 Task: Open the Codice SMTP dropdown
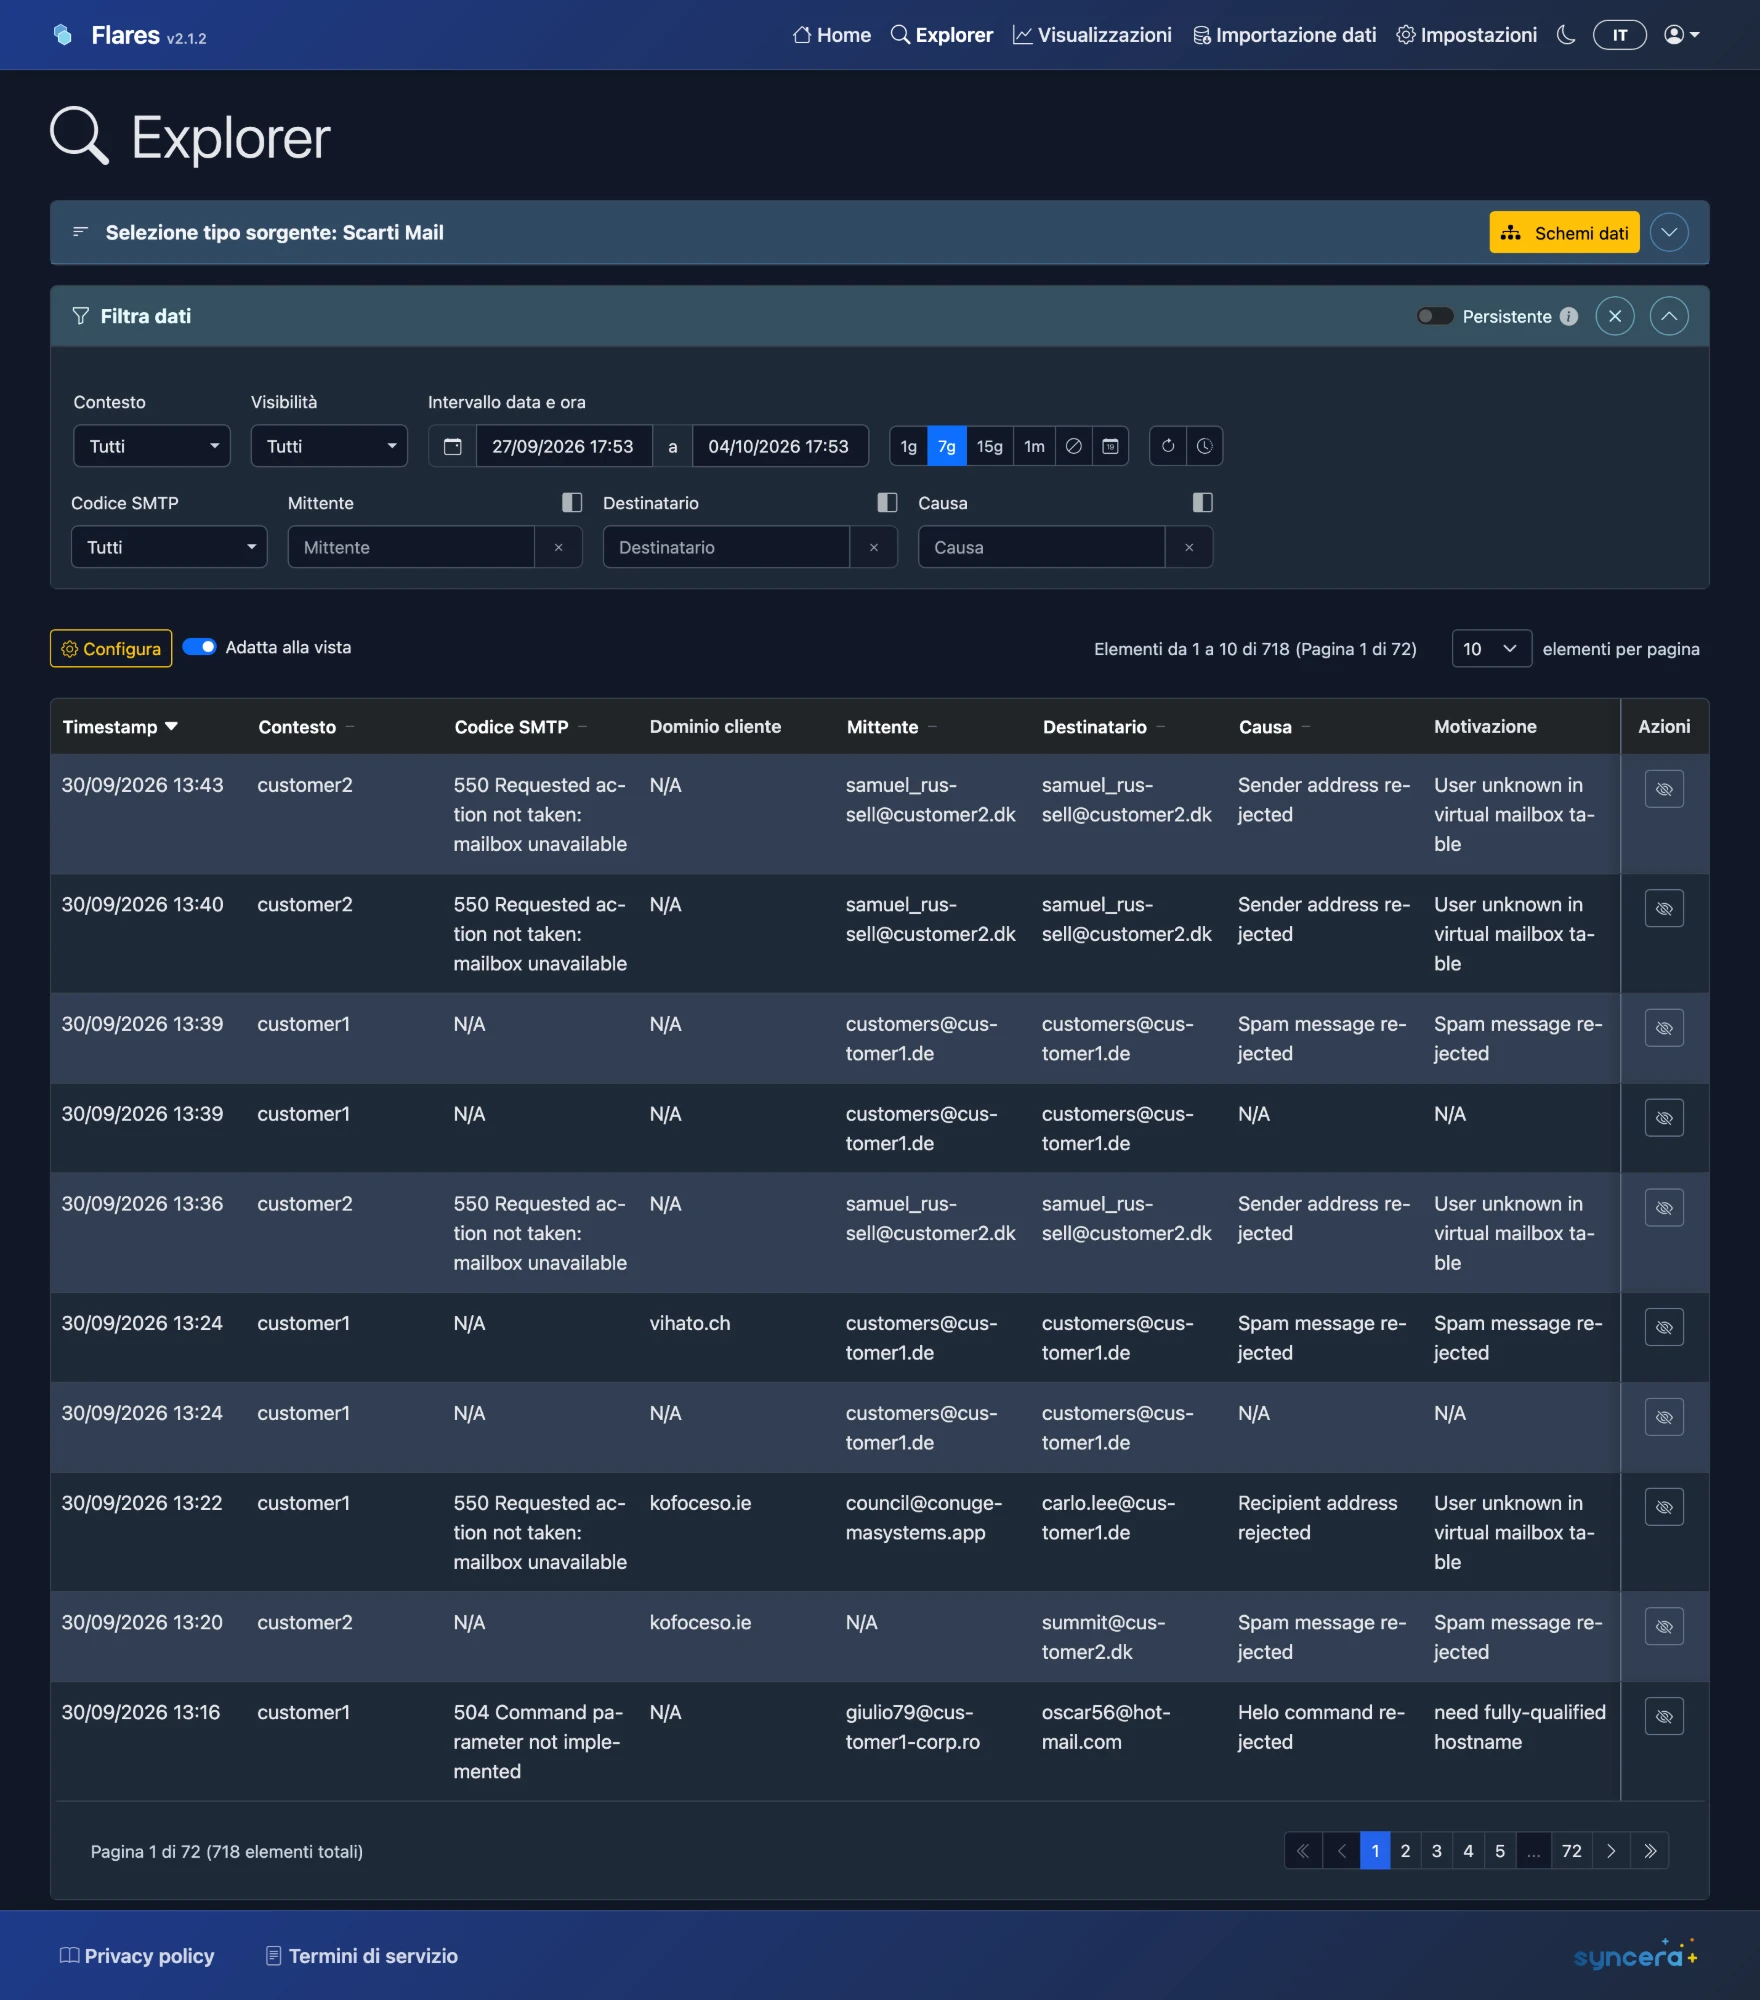click(x=169, y=547)
